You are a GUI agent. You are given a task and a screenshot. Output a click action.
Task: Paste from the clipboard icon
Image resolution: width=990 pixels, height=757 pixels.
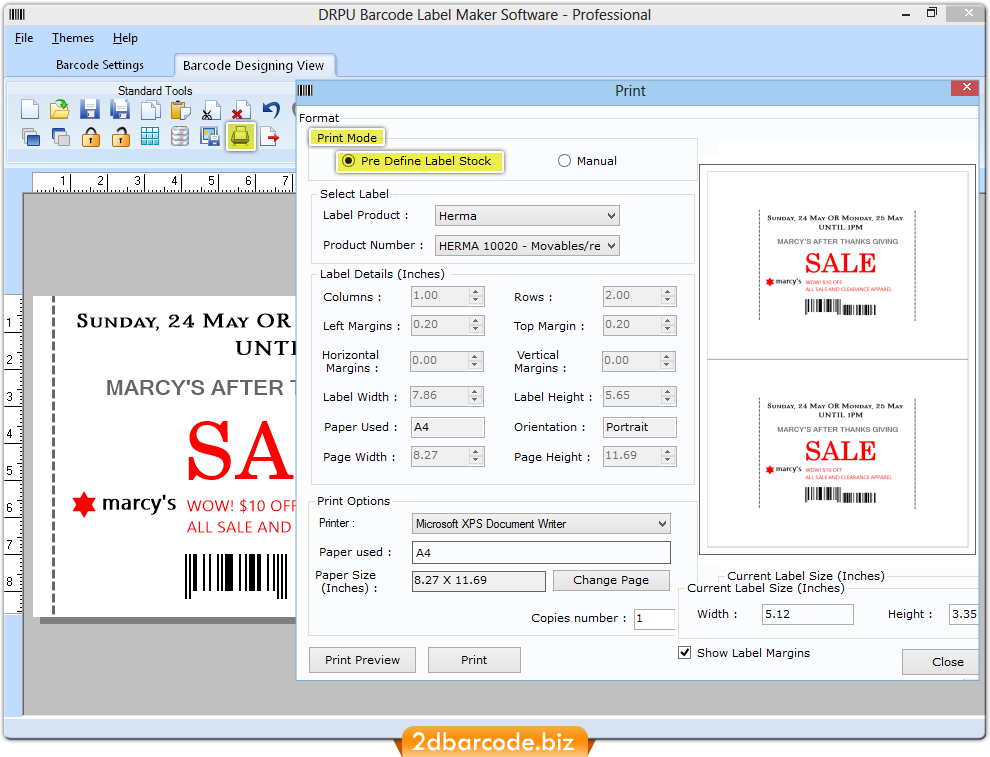181,110
